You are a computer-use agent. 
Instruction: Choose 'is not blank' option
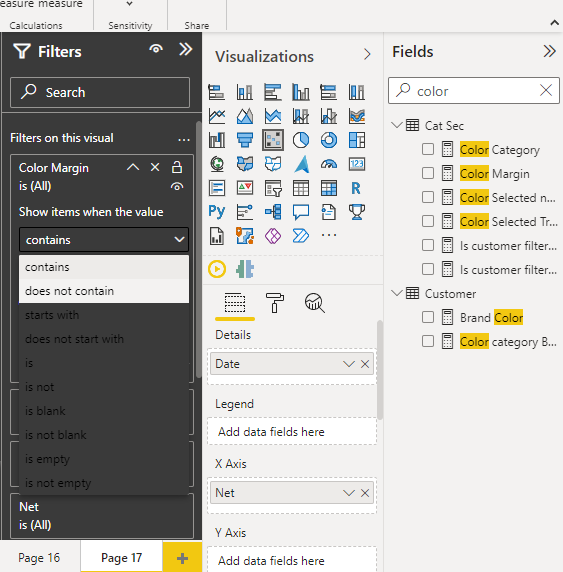point(104,435)
